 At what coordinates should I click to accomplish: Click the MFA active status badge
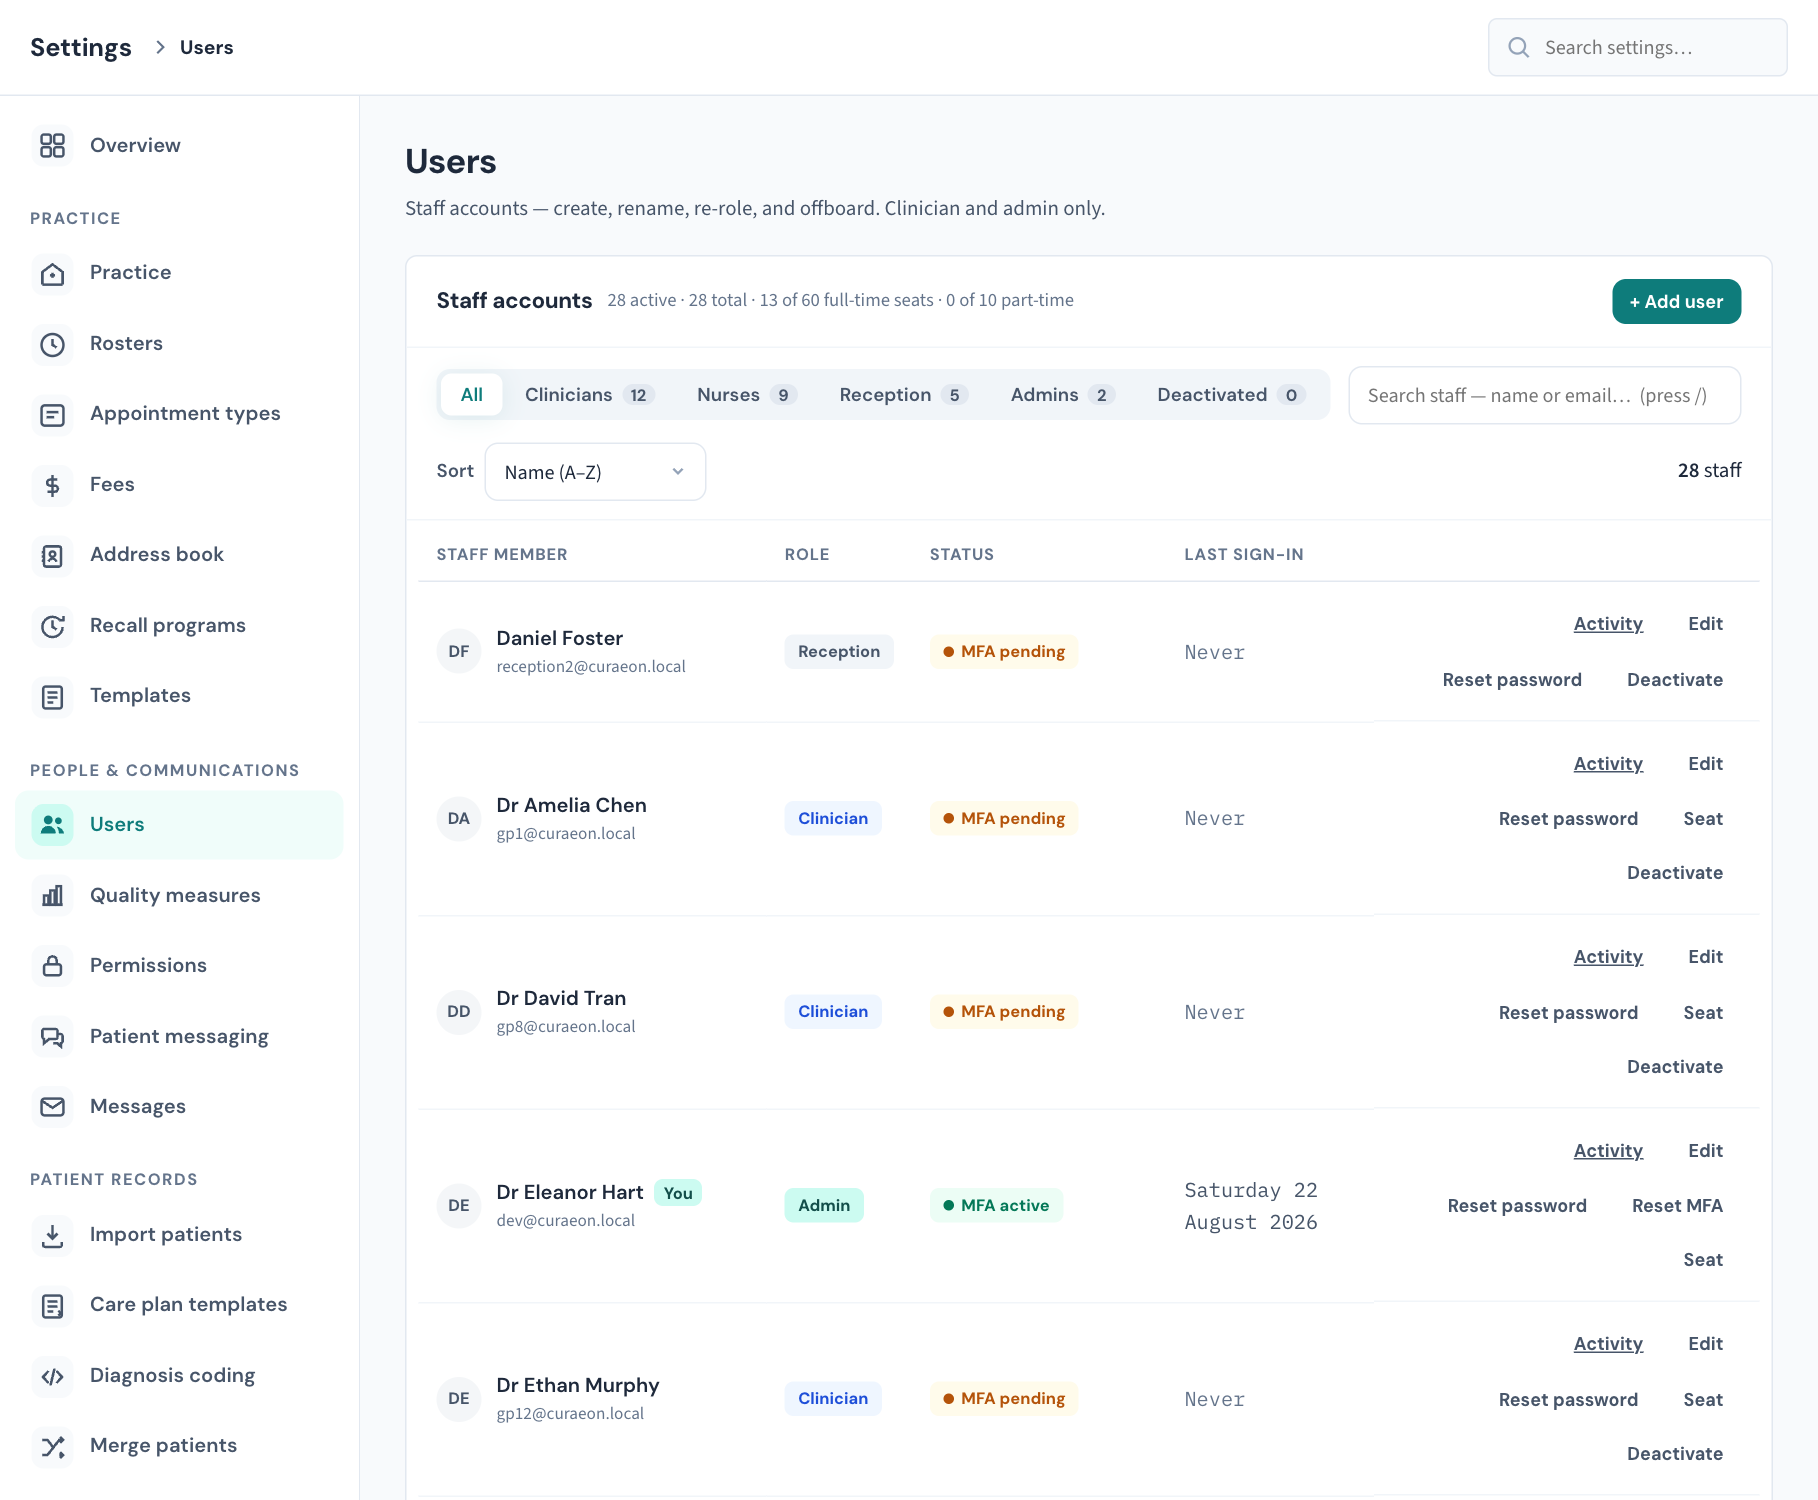pos(996,1206)
